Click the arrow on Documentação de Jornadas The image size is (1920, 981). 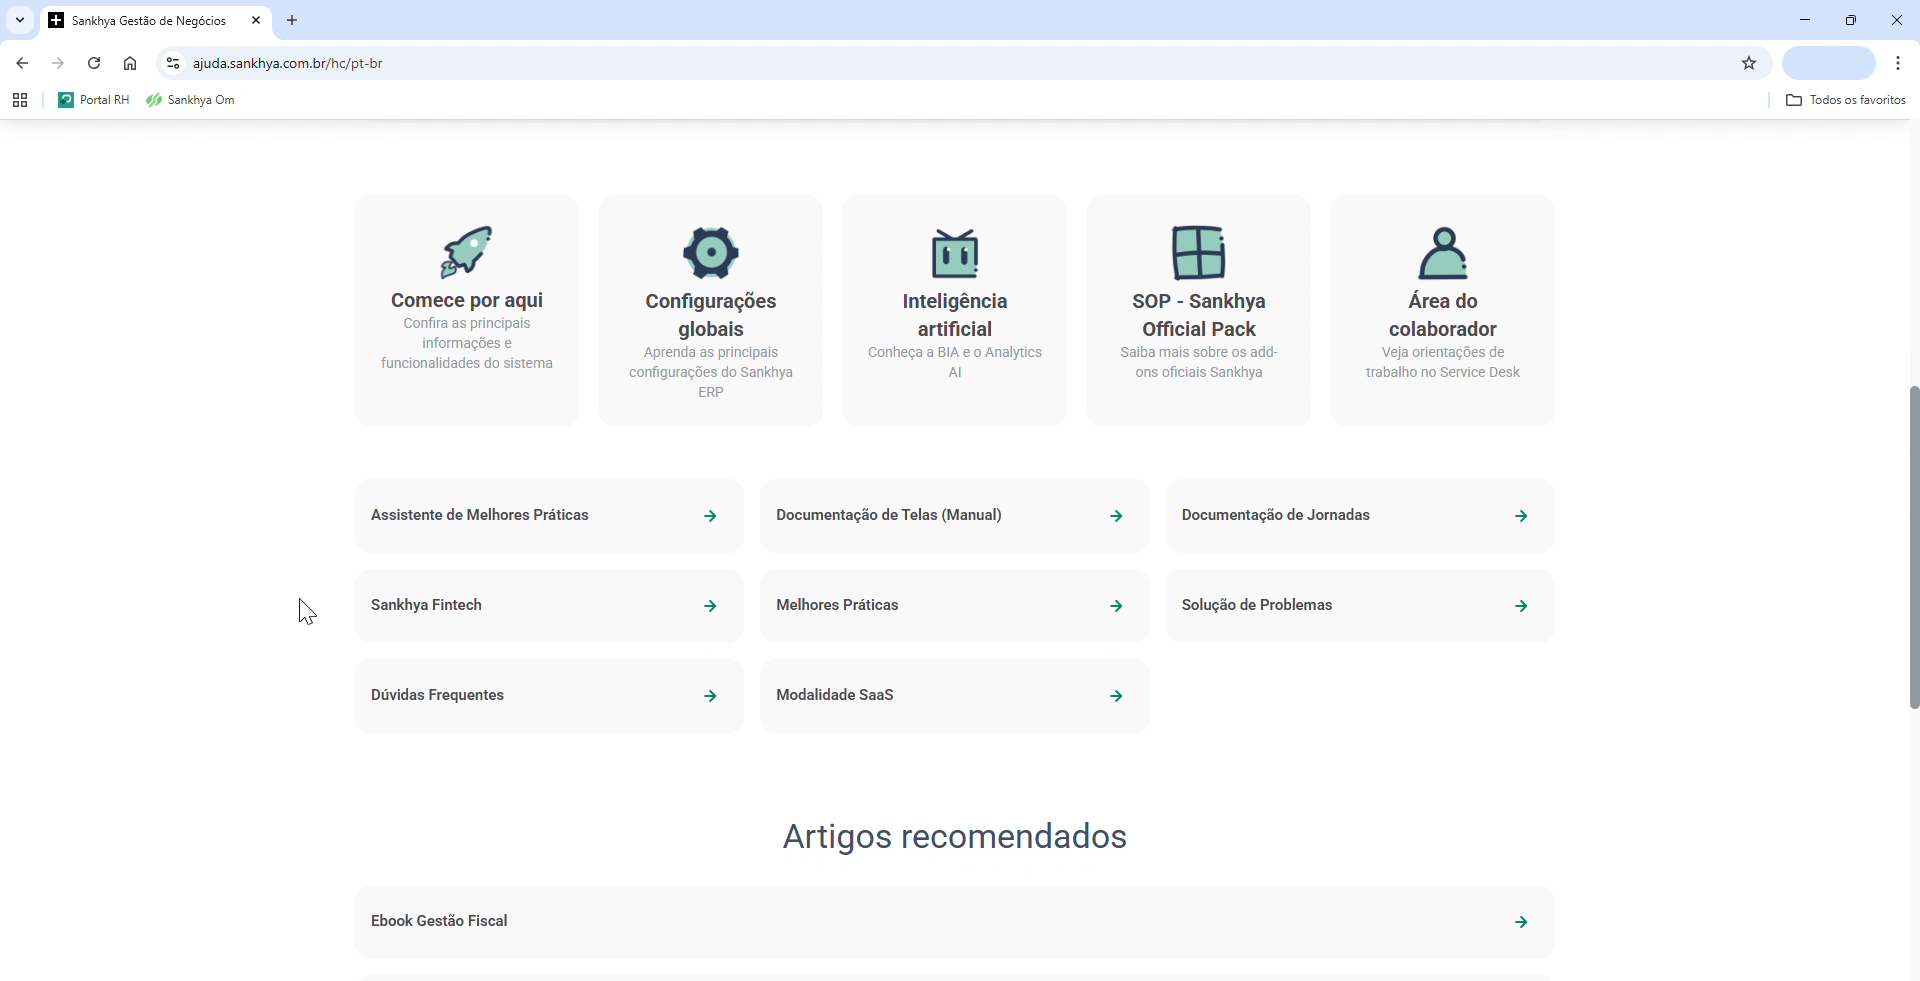point(1521,517)
